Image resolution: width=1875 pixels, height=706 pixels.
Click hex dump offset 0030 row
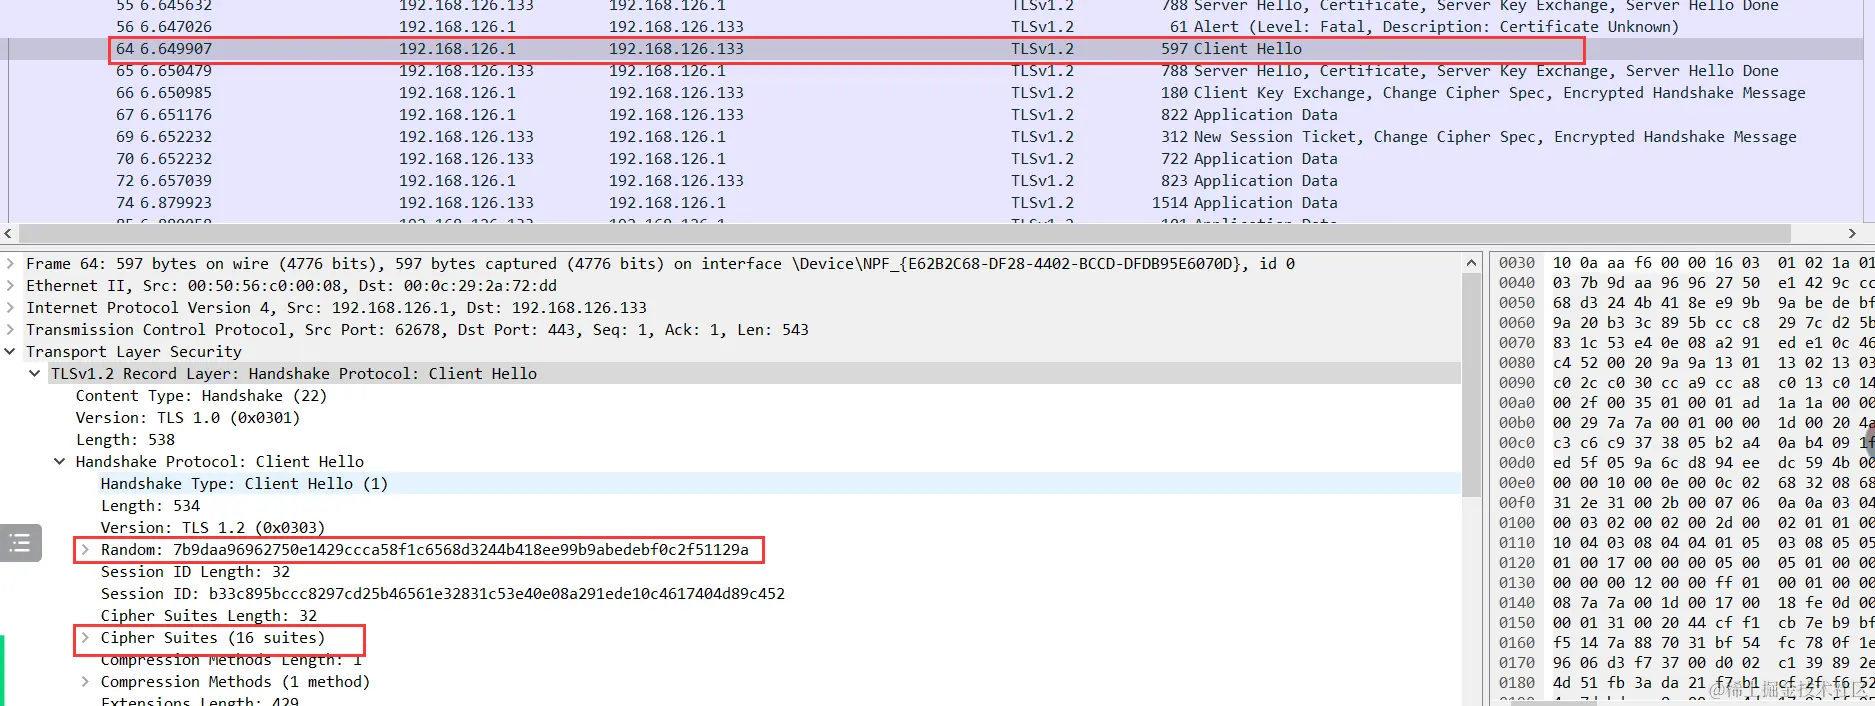(1685, 263)
